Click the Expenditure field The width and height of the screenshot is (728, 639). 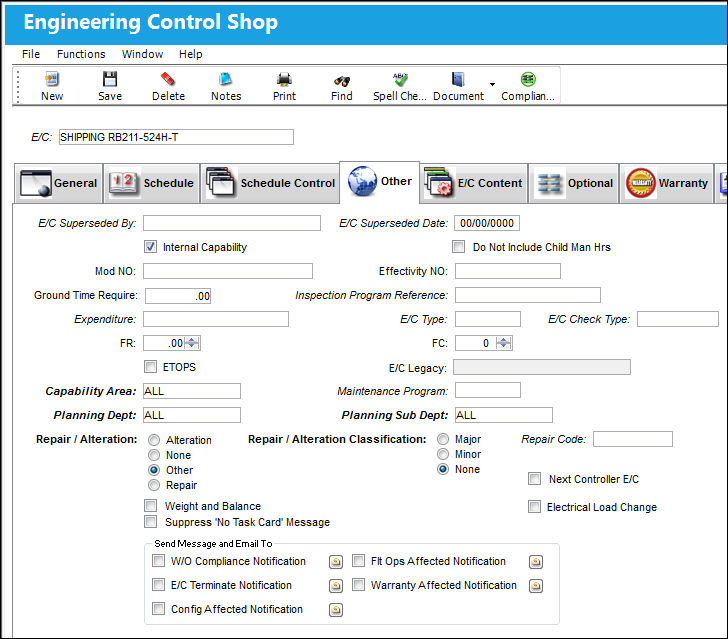point(215,319)
